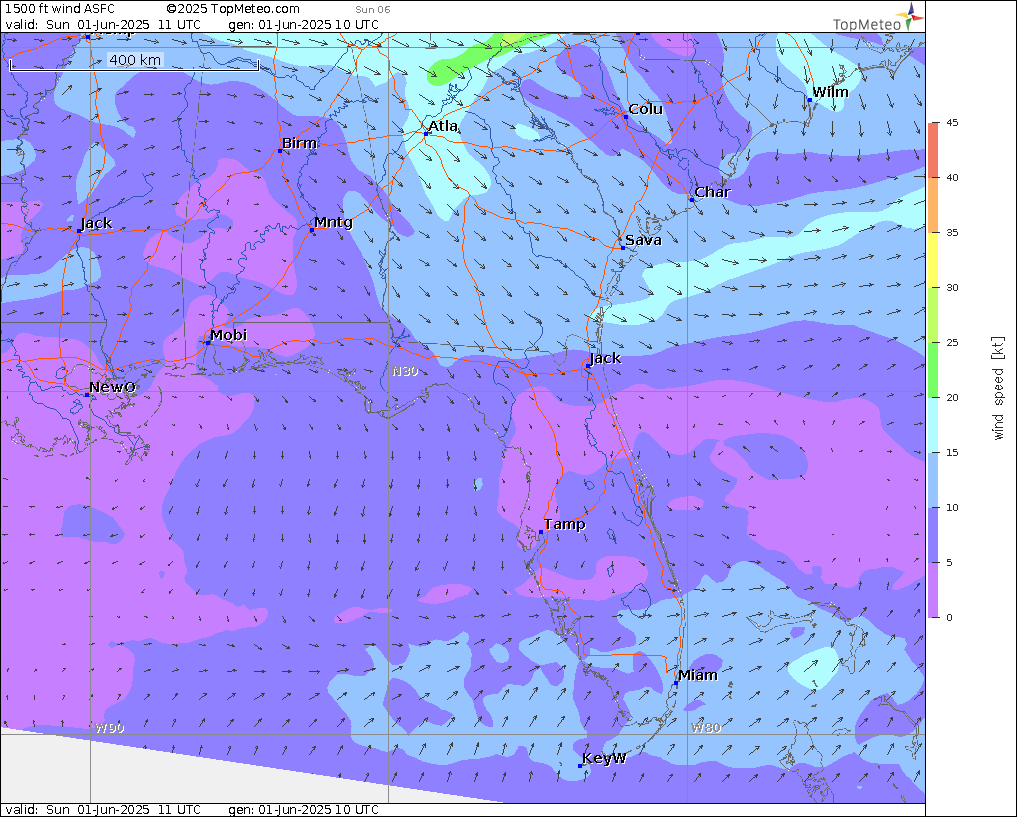Click the "Birm" city label
Image resolution: width=1017 pixels, height=817 pixels.
(x=299, y=143)
